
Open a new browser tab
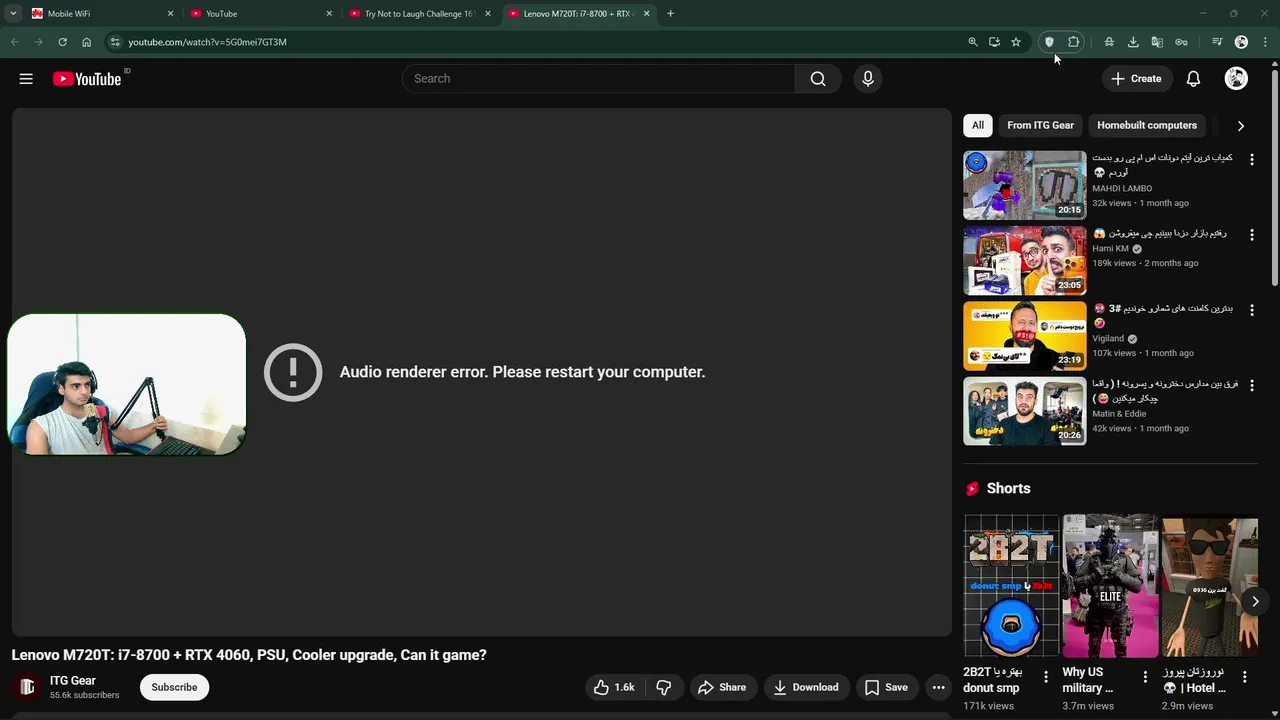(670, 14)
